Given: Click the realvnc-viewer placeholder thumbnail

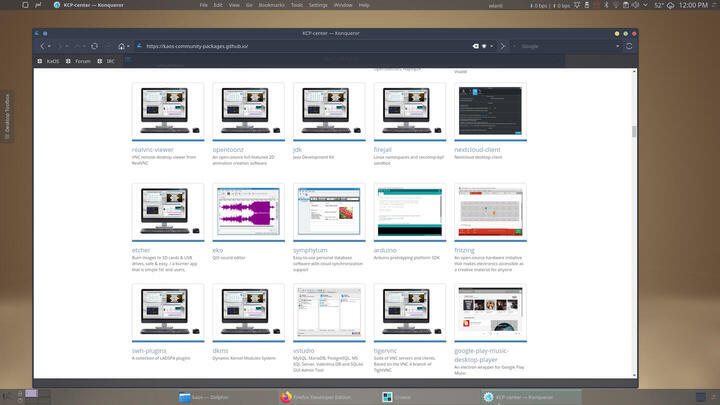Looking at the screenshot, I should pyautogui.click(x=168, y=111).
